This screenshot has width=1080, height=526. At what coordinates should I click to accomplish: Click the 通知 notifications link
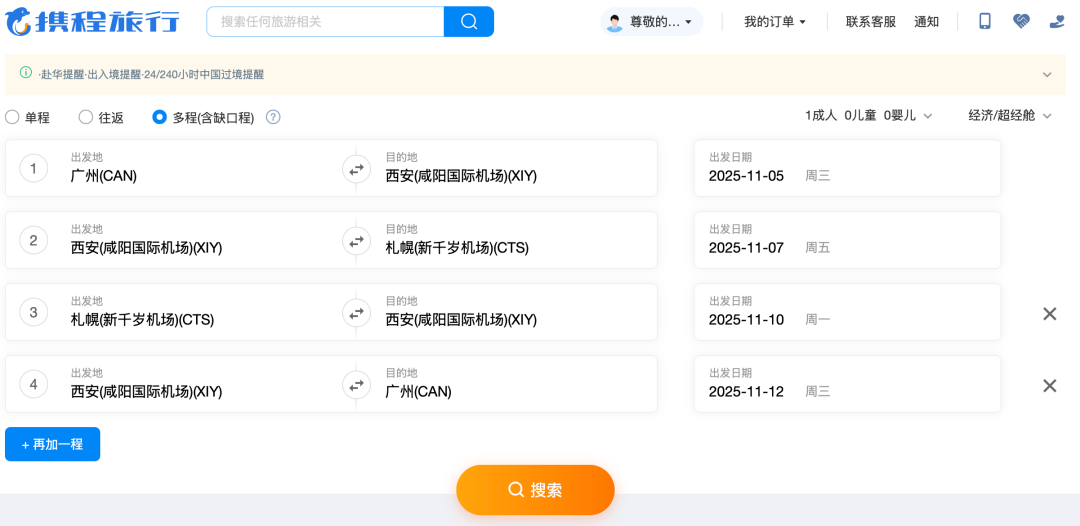point(926,22)
